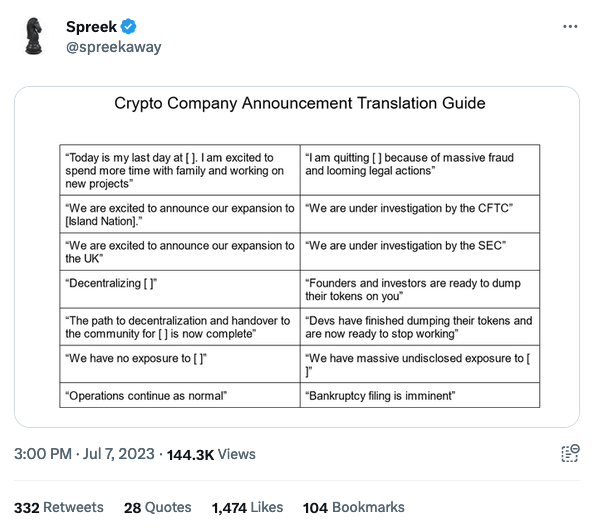Click the 104 Bookmarks count
Screen dimensions: 594x530
tap(353, 507)
